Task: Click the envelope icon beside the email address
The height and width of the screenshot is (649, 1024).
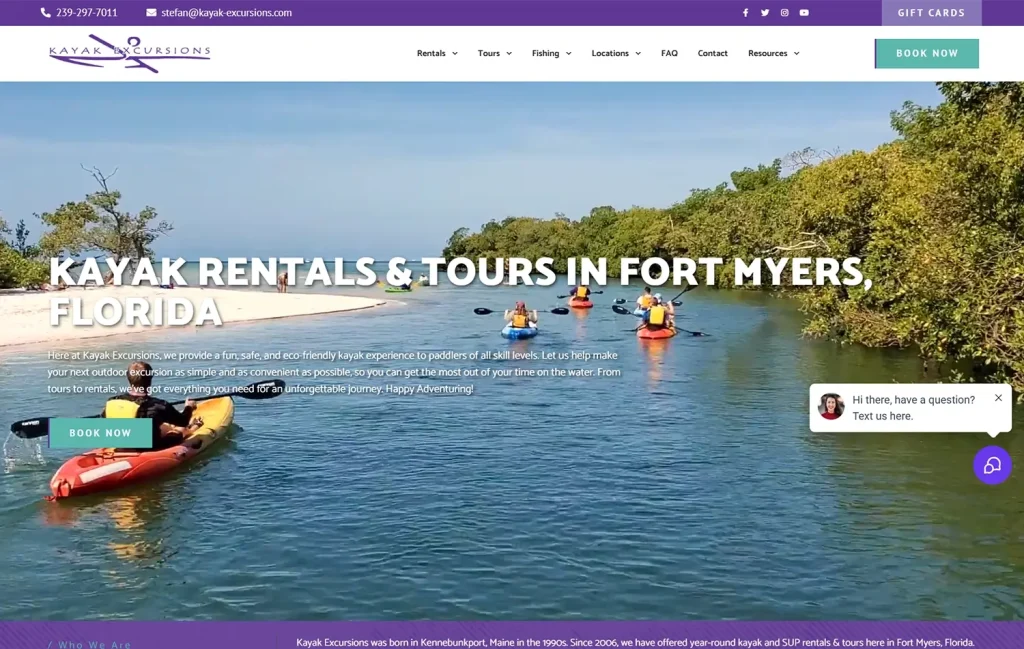Action: pyautogui.click(x=151, y=12)
